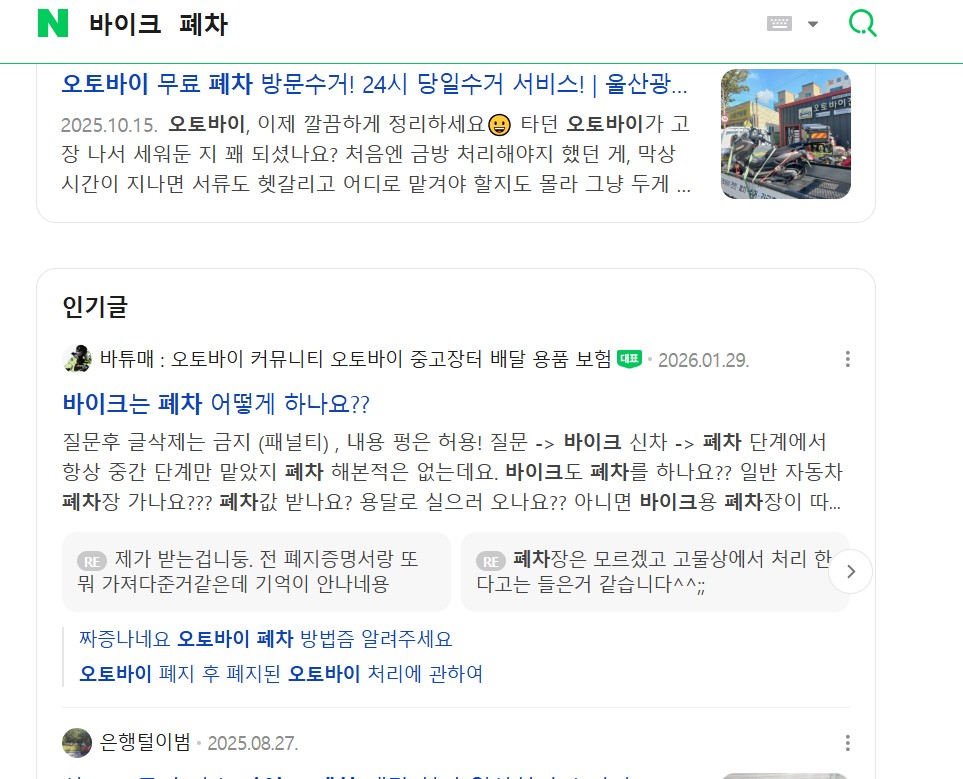
Task: Expand the dropdown arrow next to keyboard icon
Action: tap(813, 24)
